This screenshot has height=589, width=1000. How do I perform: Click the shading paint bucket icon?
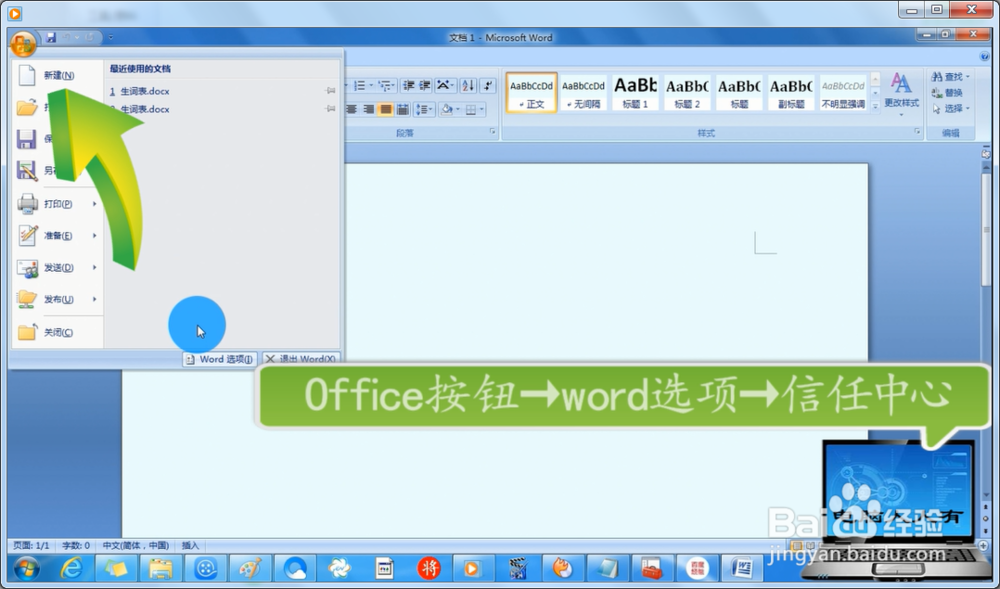pyautogui.click(x=446, y=110)
